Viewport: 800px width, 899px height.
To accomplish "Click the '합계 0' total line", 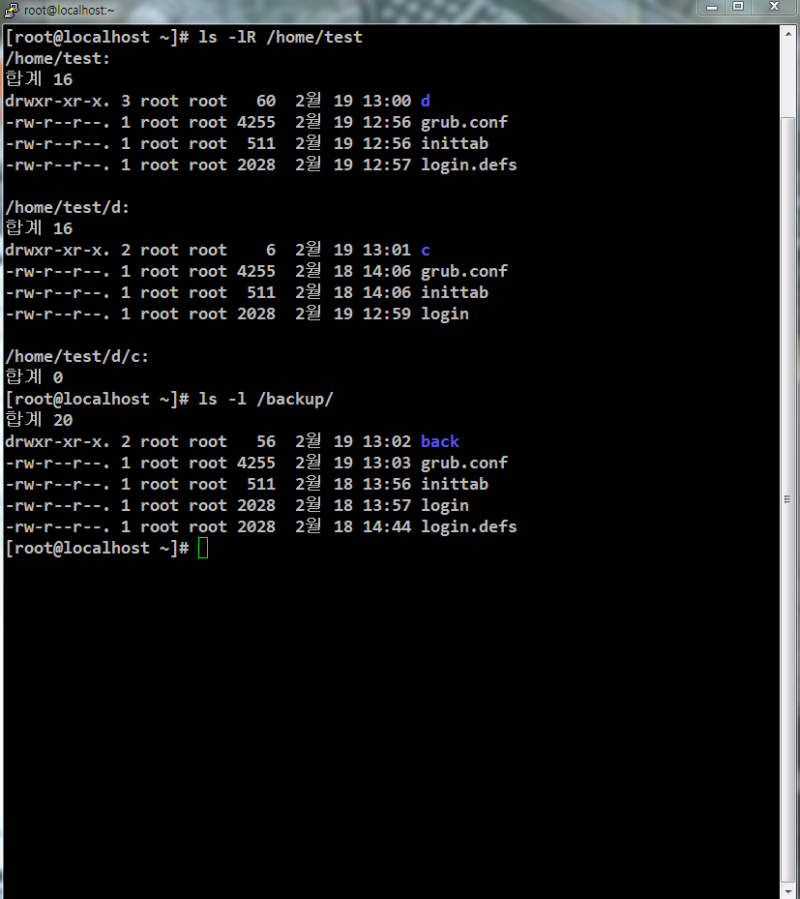I will click(34, 377).
